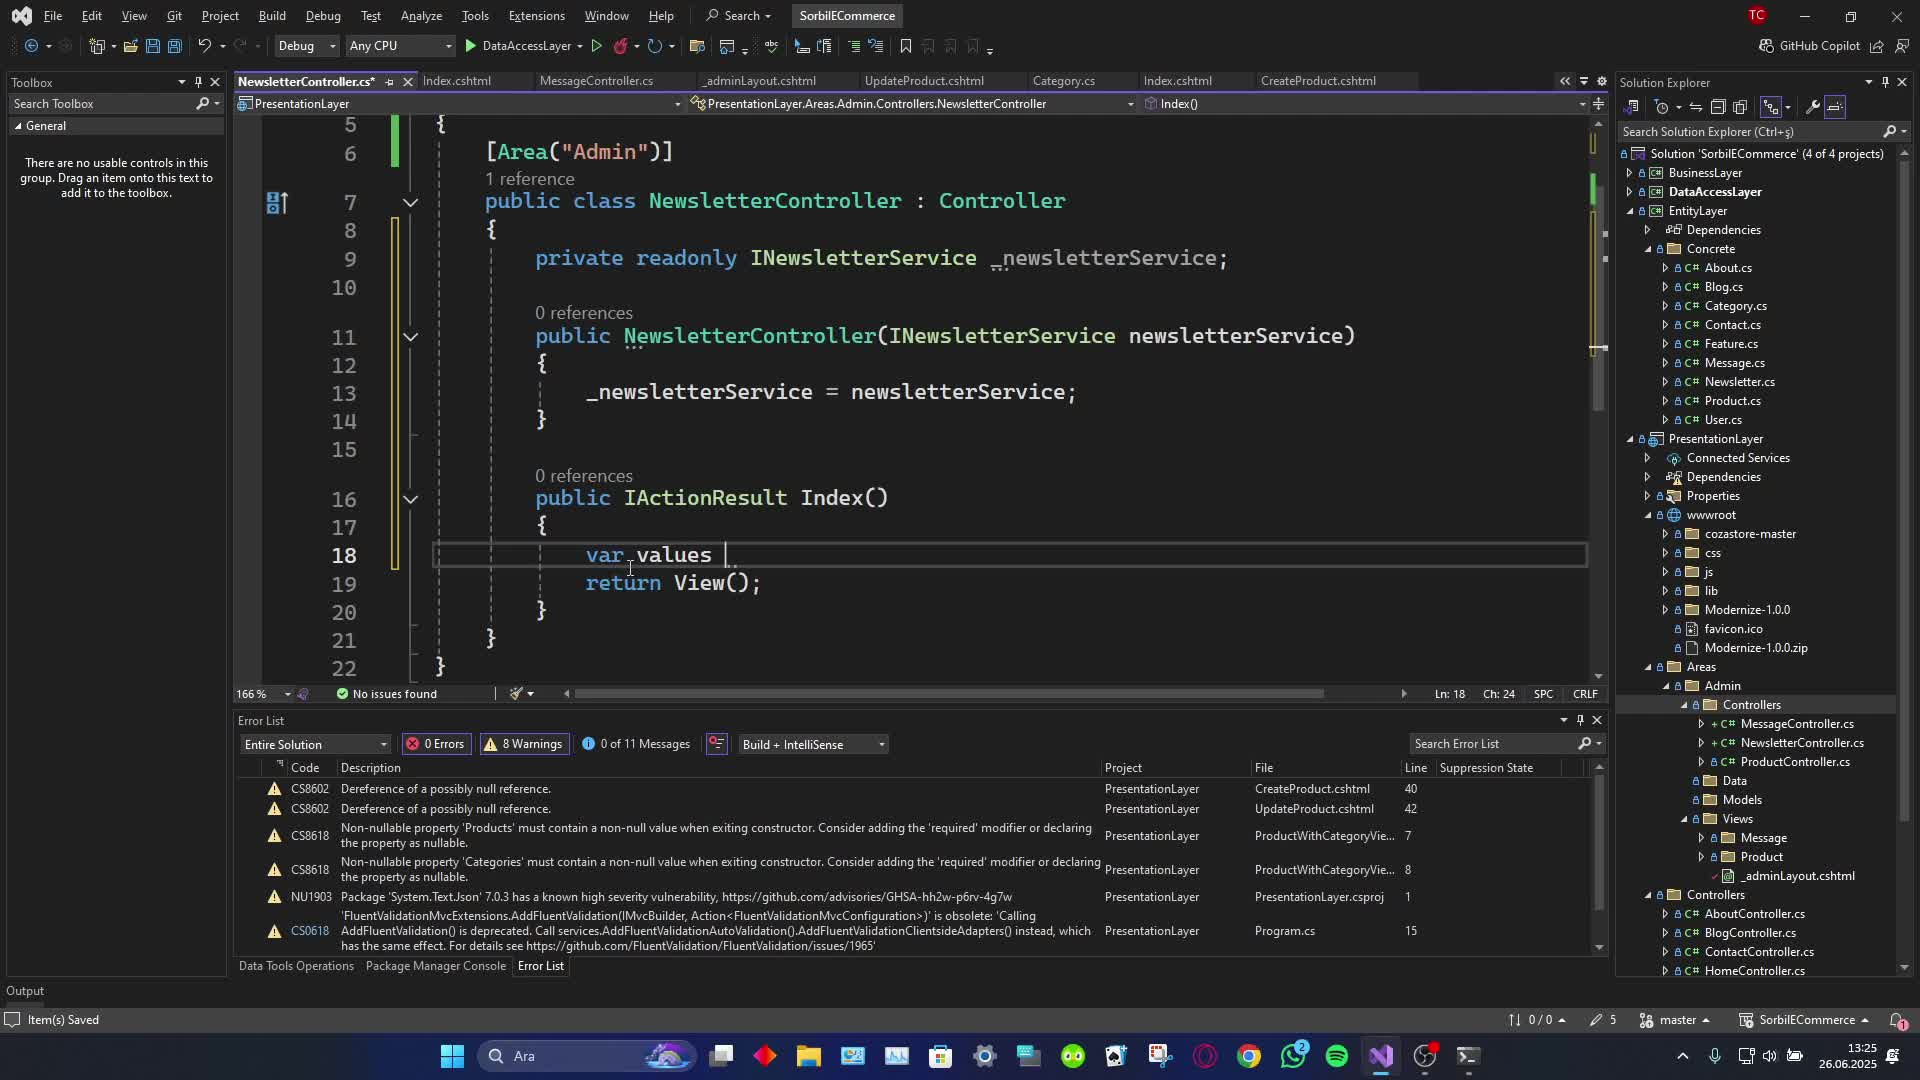Open the Extensions menu
Image resolution: width=1920 pixels, height=1080 pixels.
pos(536,16)
